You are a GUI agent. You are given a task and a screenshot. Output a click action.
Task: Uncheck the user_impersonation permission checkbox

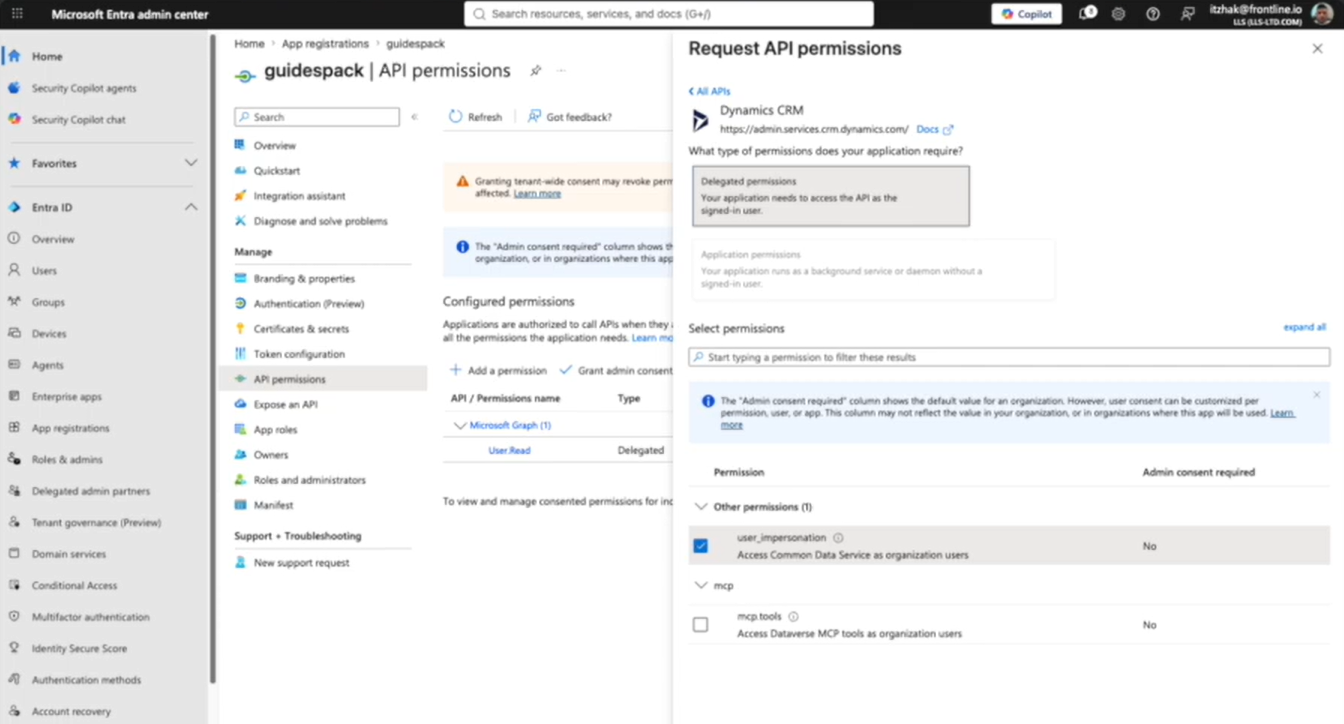700,546
